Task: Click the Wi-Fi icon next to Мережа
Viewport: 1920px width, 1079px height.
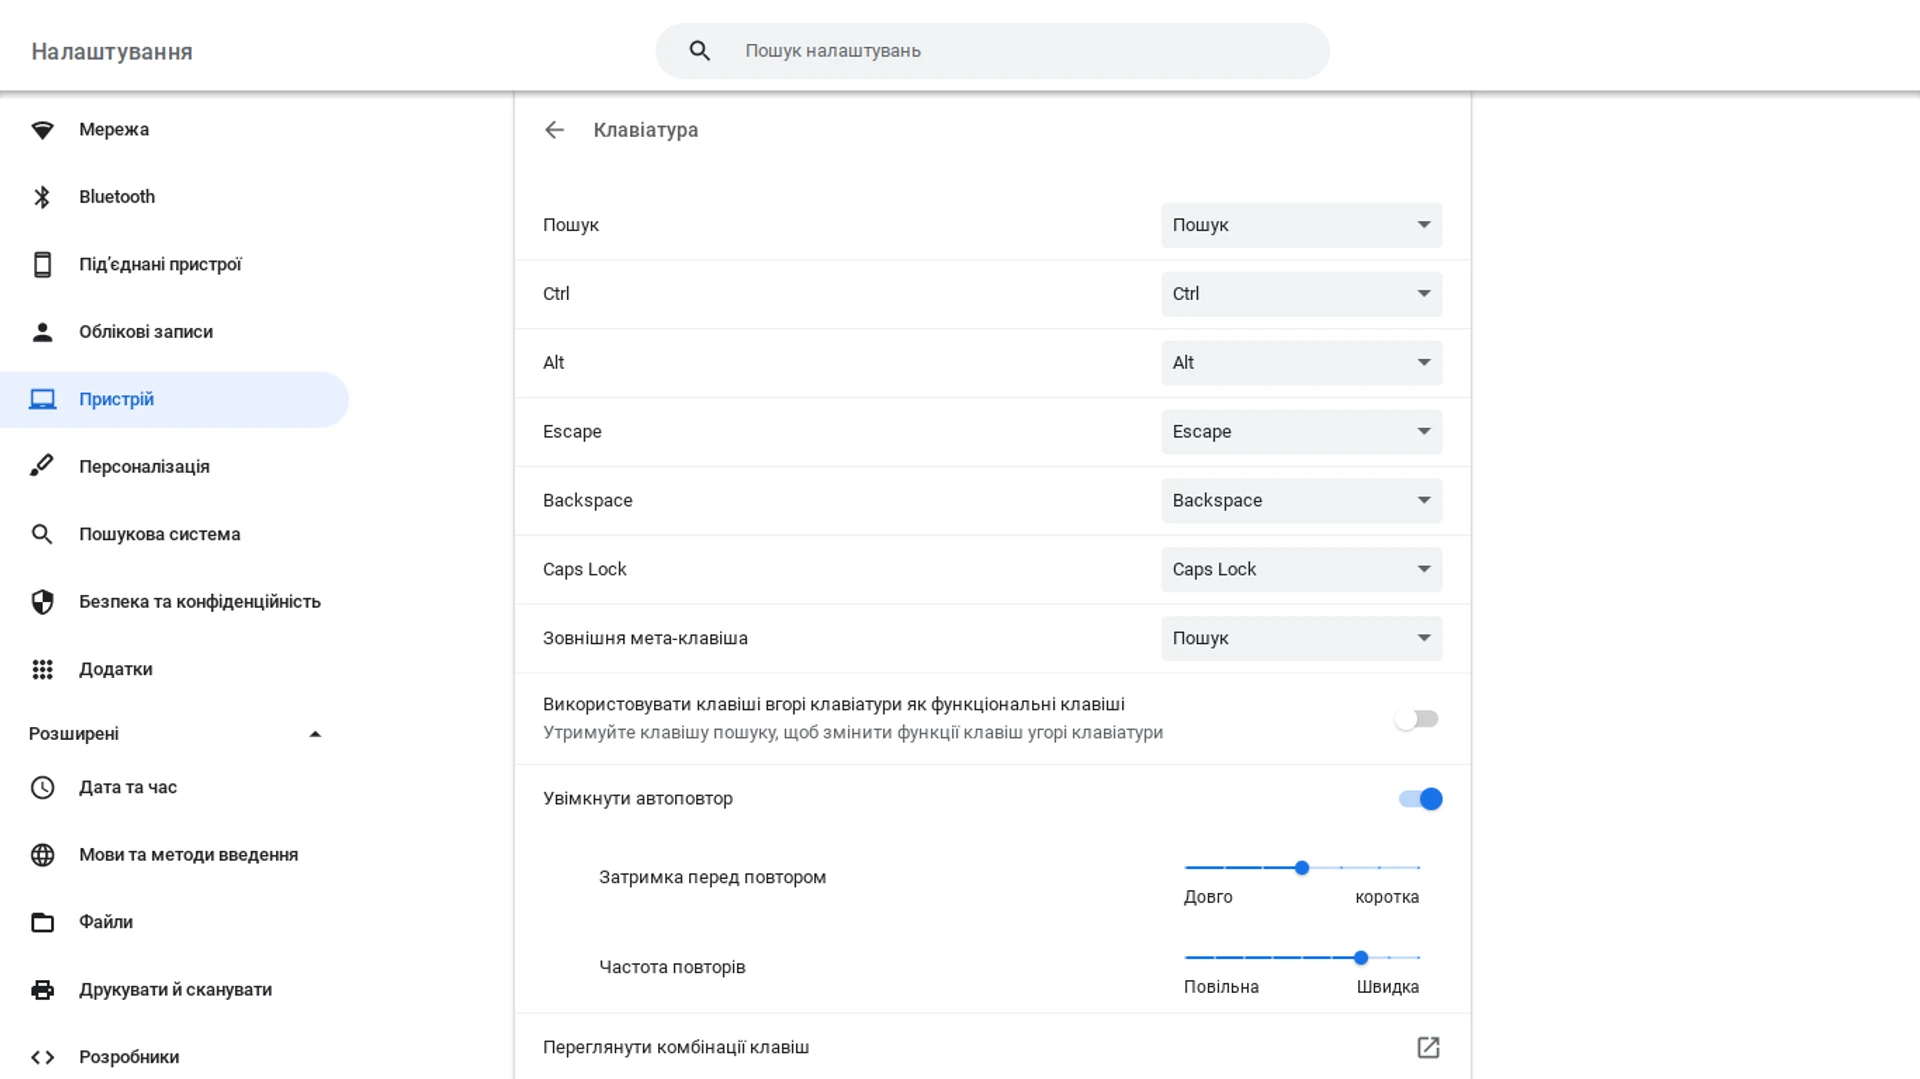Action: click(x=42, y=130)
